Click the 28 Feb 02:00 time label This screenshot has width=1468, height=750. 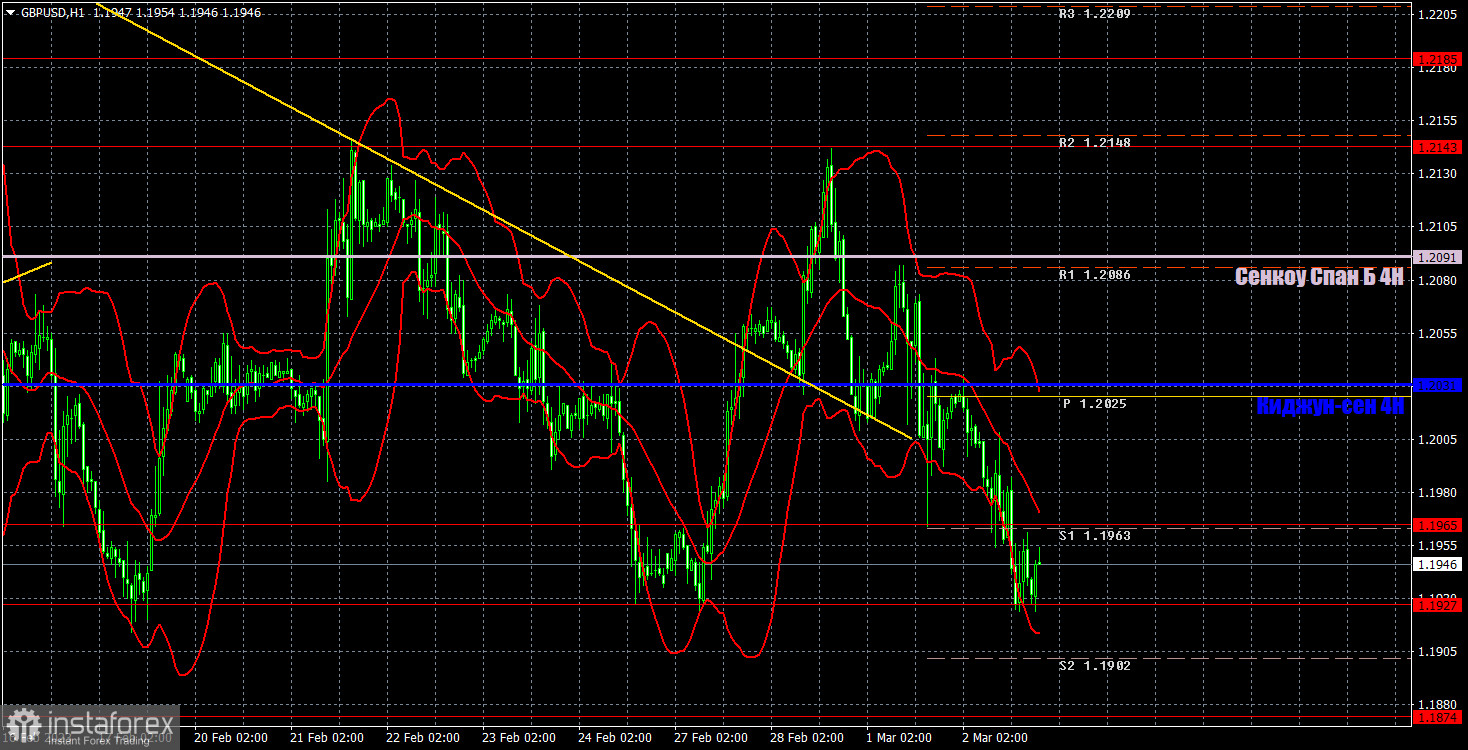click(x=808, y=738)
